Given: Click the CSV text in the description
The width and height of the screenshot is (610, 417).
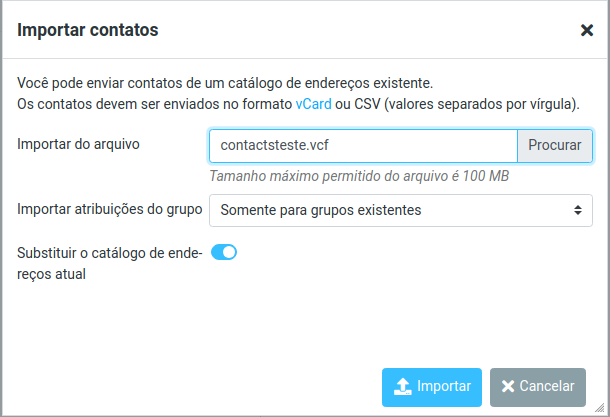Looking at the screenshot, I should point(367,104).
